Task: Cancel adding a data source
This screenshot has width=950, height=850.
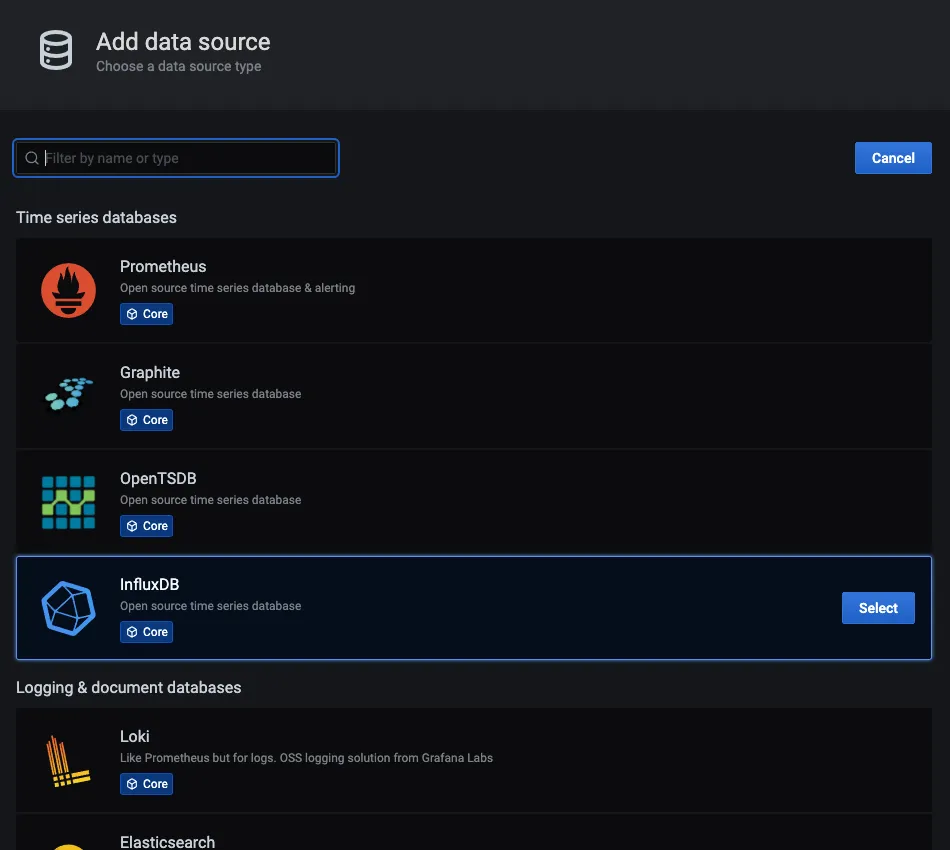Action: (893, 158)
